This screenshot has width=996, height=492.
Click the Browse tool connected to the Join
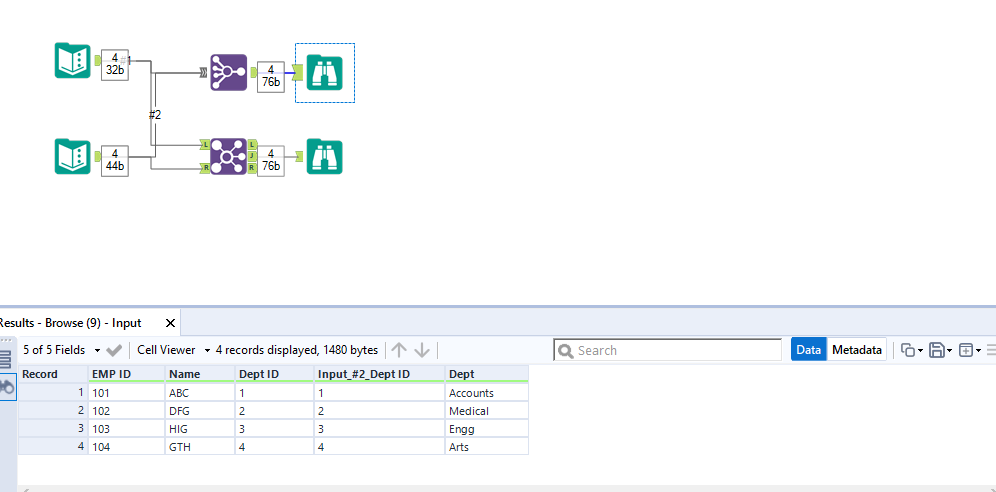pos(325,156)
